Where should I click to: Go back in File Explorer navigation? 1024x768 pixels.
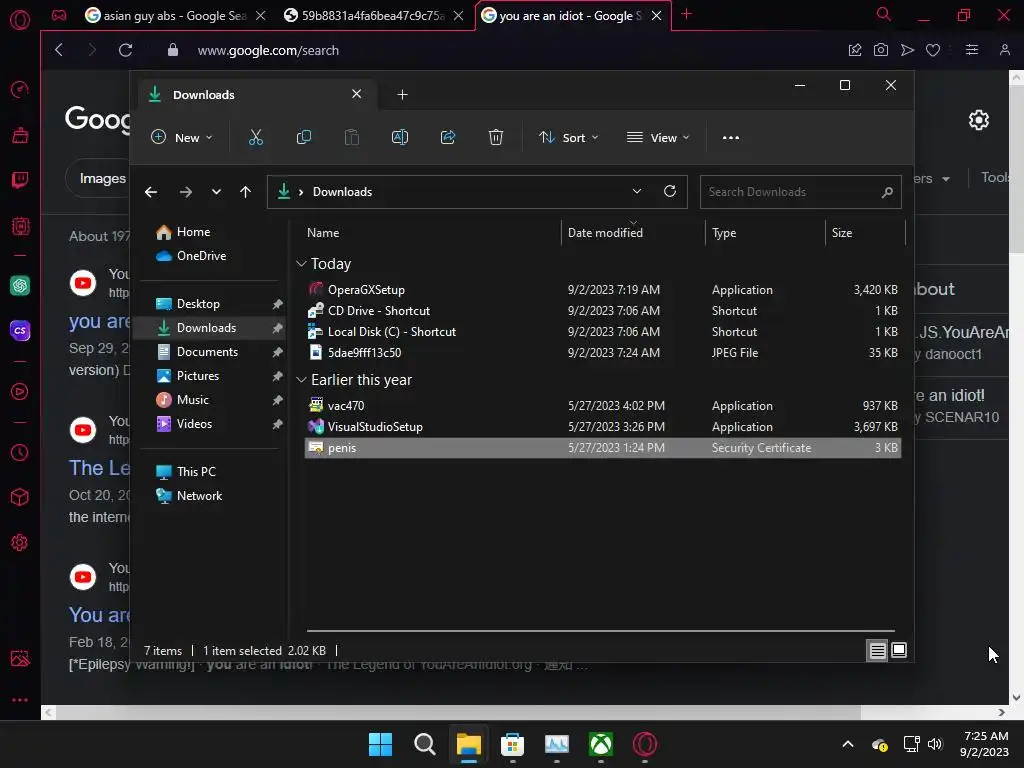pyautogui.click(x=151, y=191)
